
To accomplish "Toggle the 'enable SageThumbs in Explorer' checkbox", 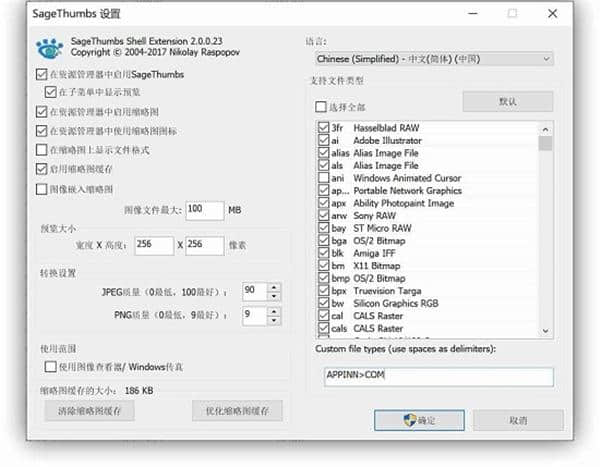I will pos(41,74).
